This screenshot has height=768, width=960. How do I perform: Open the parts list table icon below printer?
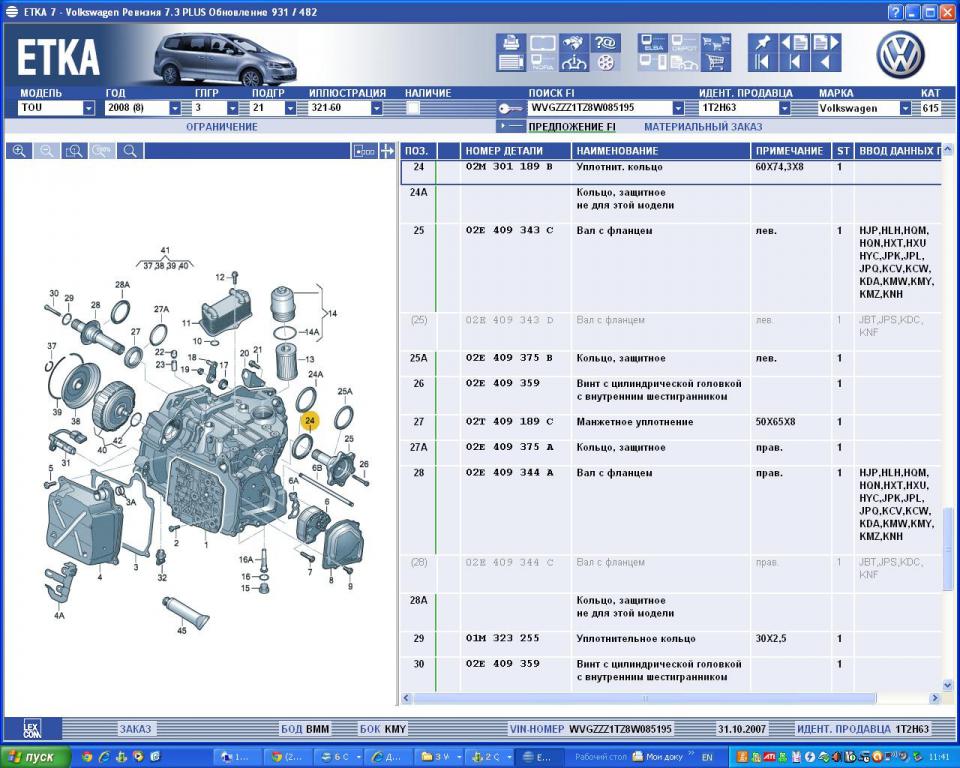click(x=511, y=62)
